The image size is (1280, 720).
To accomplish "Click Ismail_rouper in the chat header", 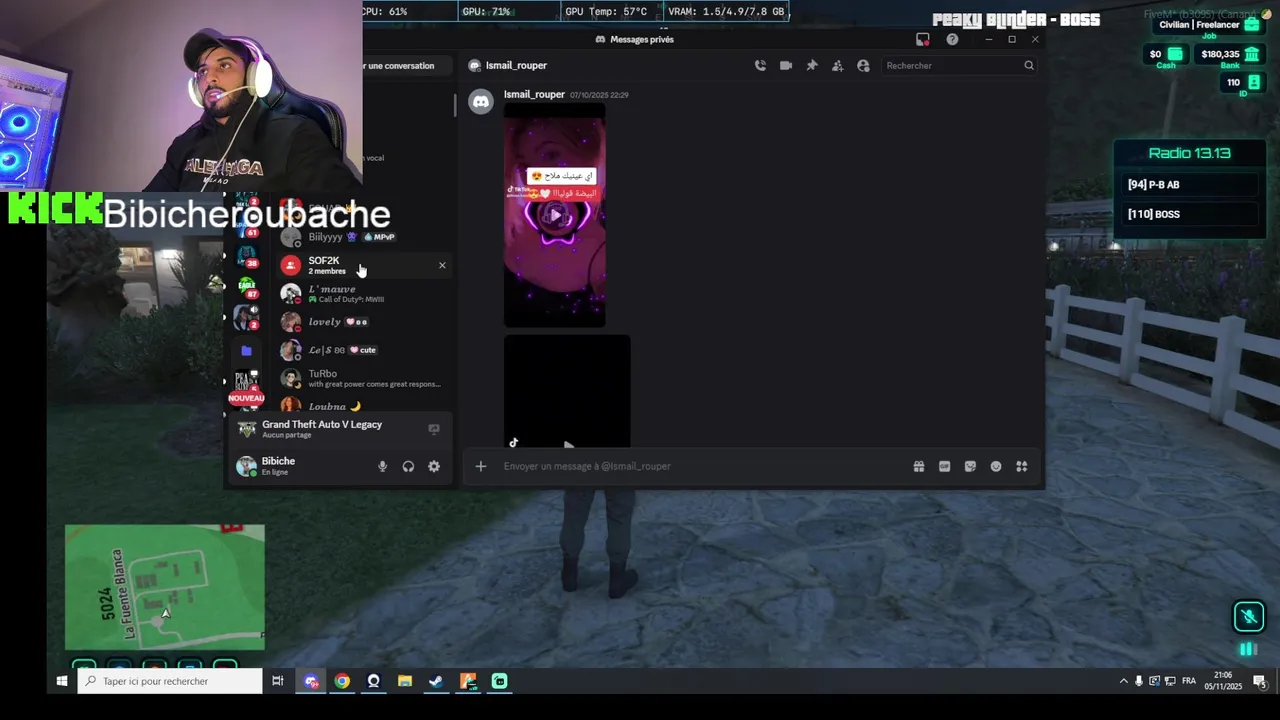I will (x=516, y=65).
